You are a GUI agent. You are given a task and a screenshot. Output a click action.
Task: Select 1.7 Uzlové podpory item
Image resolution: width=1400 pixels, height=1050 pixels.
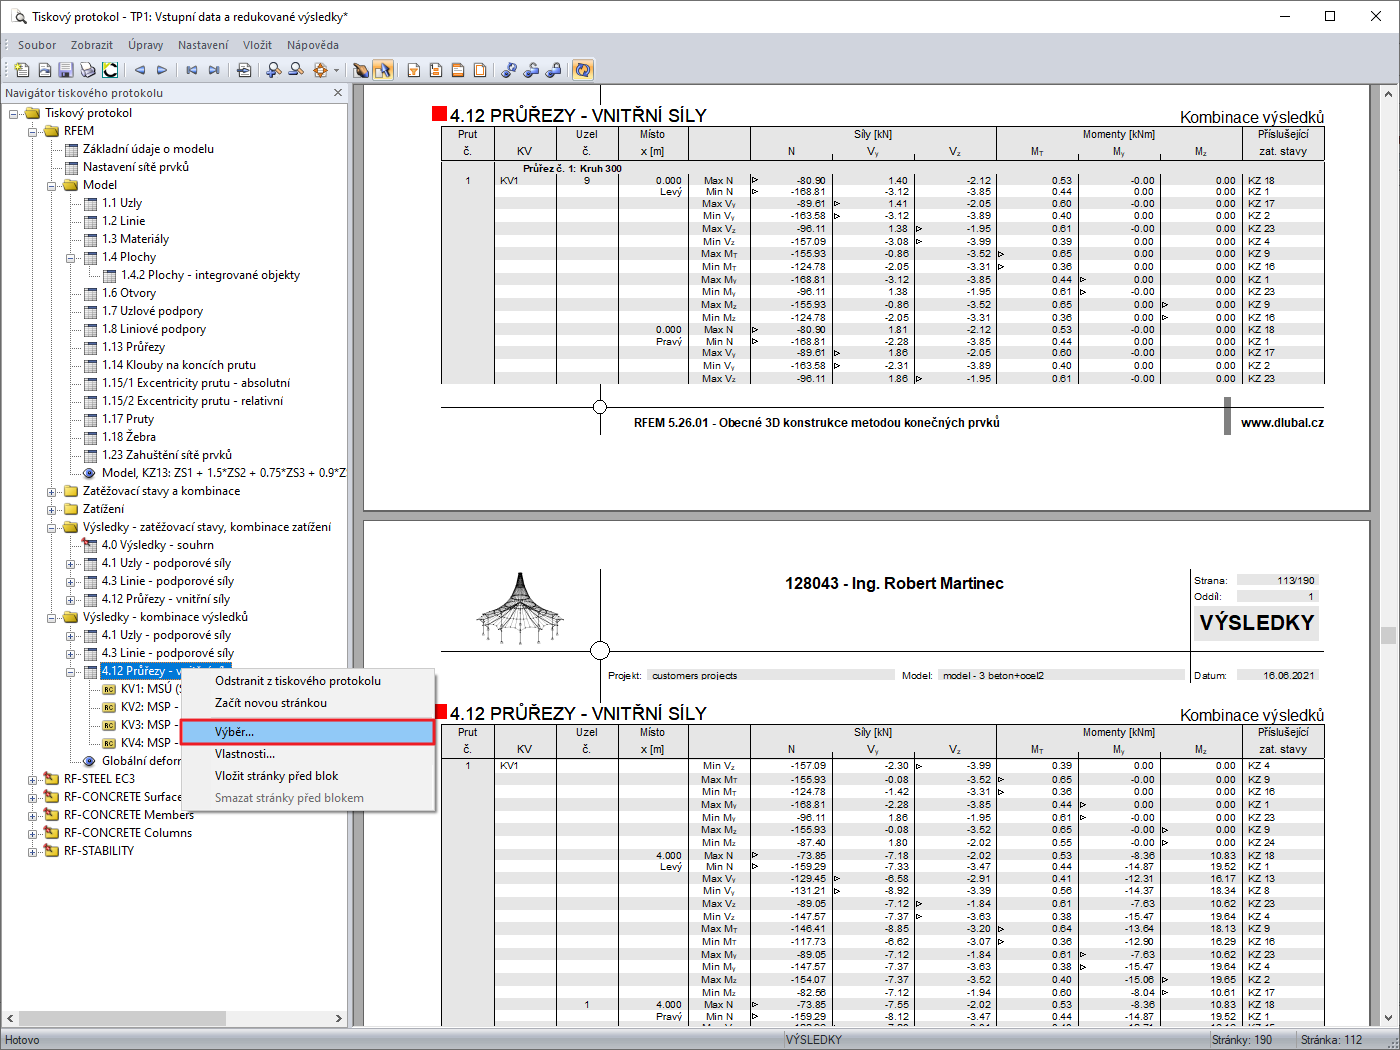pyautogui.click(x=152, y=311)
